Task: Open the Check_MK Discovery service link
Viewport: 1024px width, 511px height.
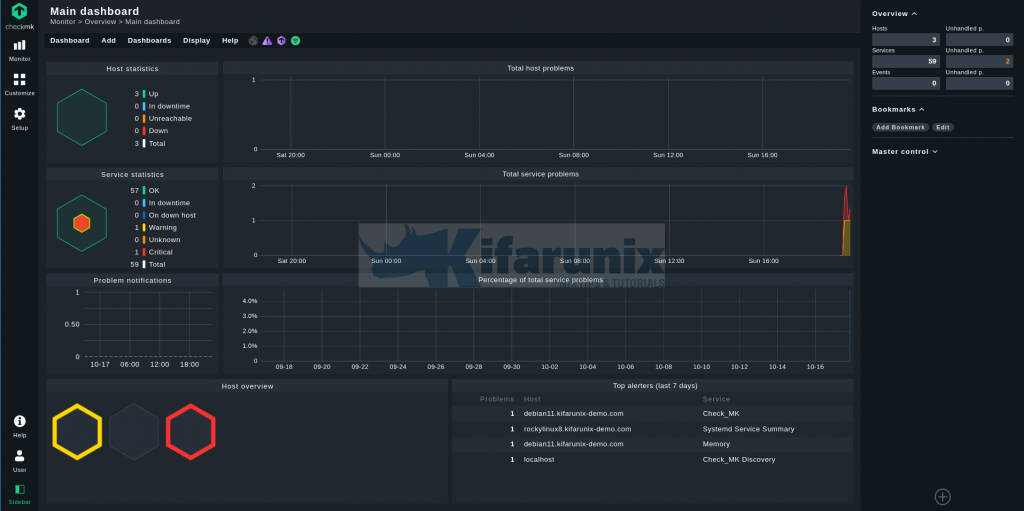Action: (x=739, y=460)
